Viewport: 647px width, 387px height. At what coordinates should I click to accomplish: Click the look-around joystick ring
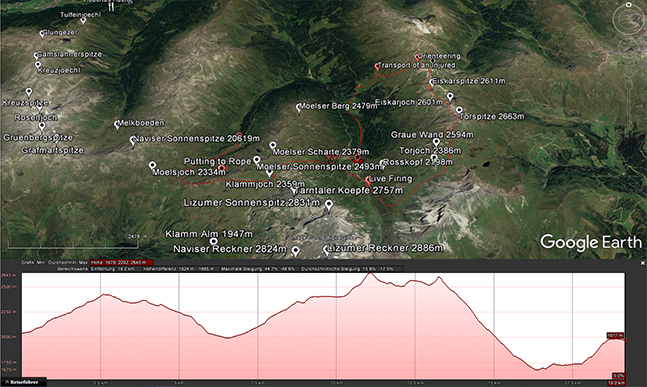(x=628, y=19)
